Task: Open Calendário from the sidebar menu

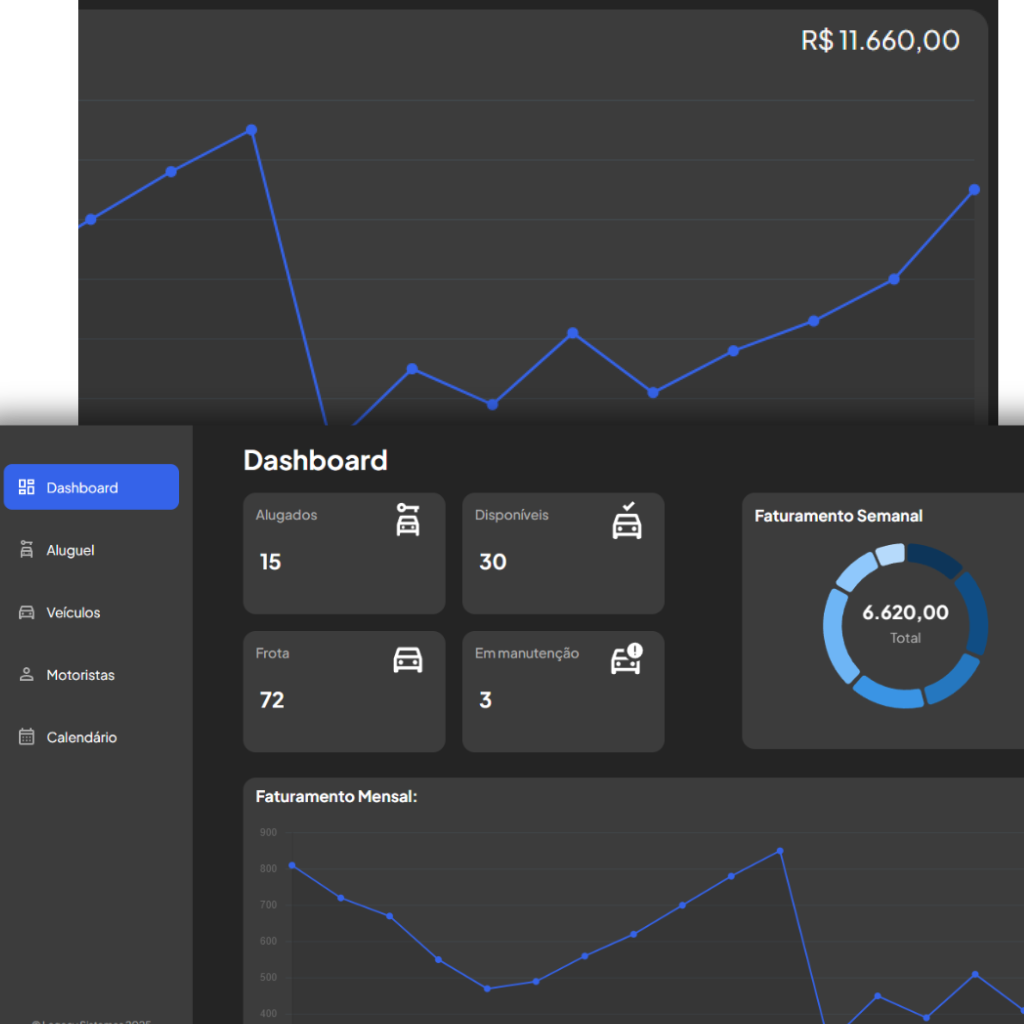Action: coord(82,737)
